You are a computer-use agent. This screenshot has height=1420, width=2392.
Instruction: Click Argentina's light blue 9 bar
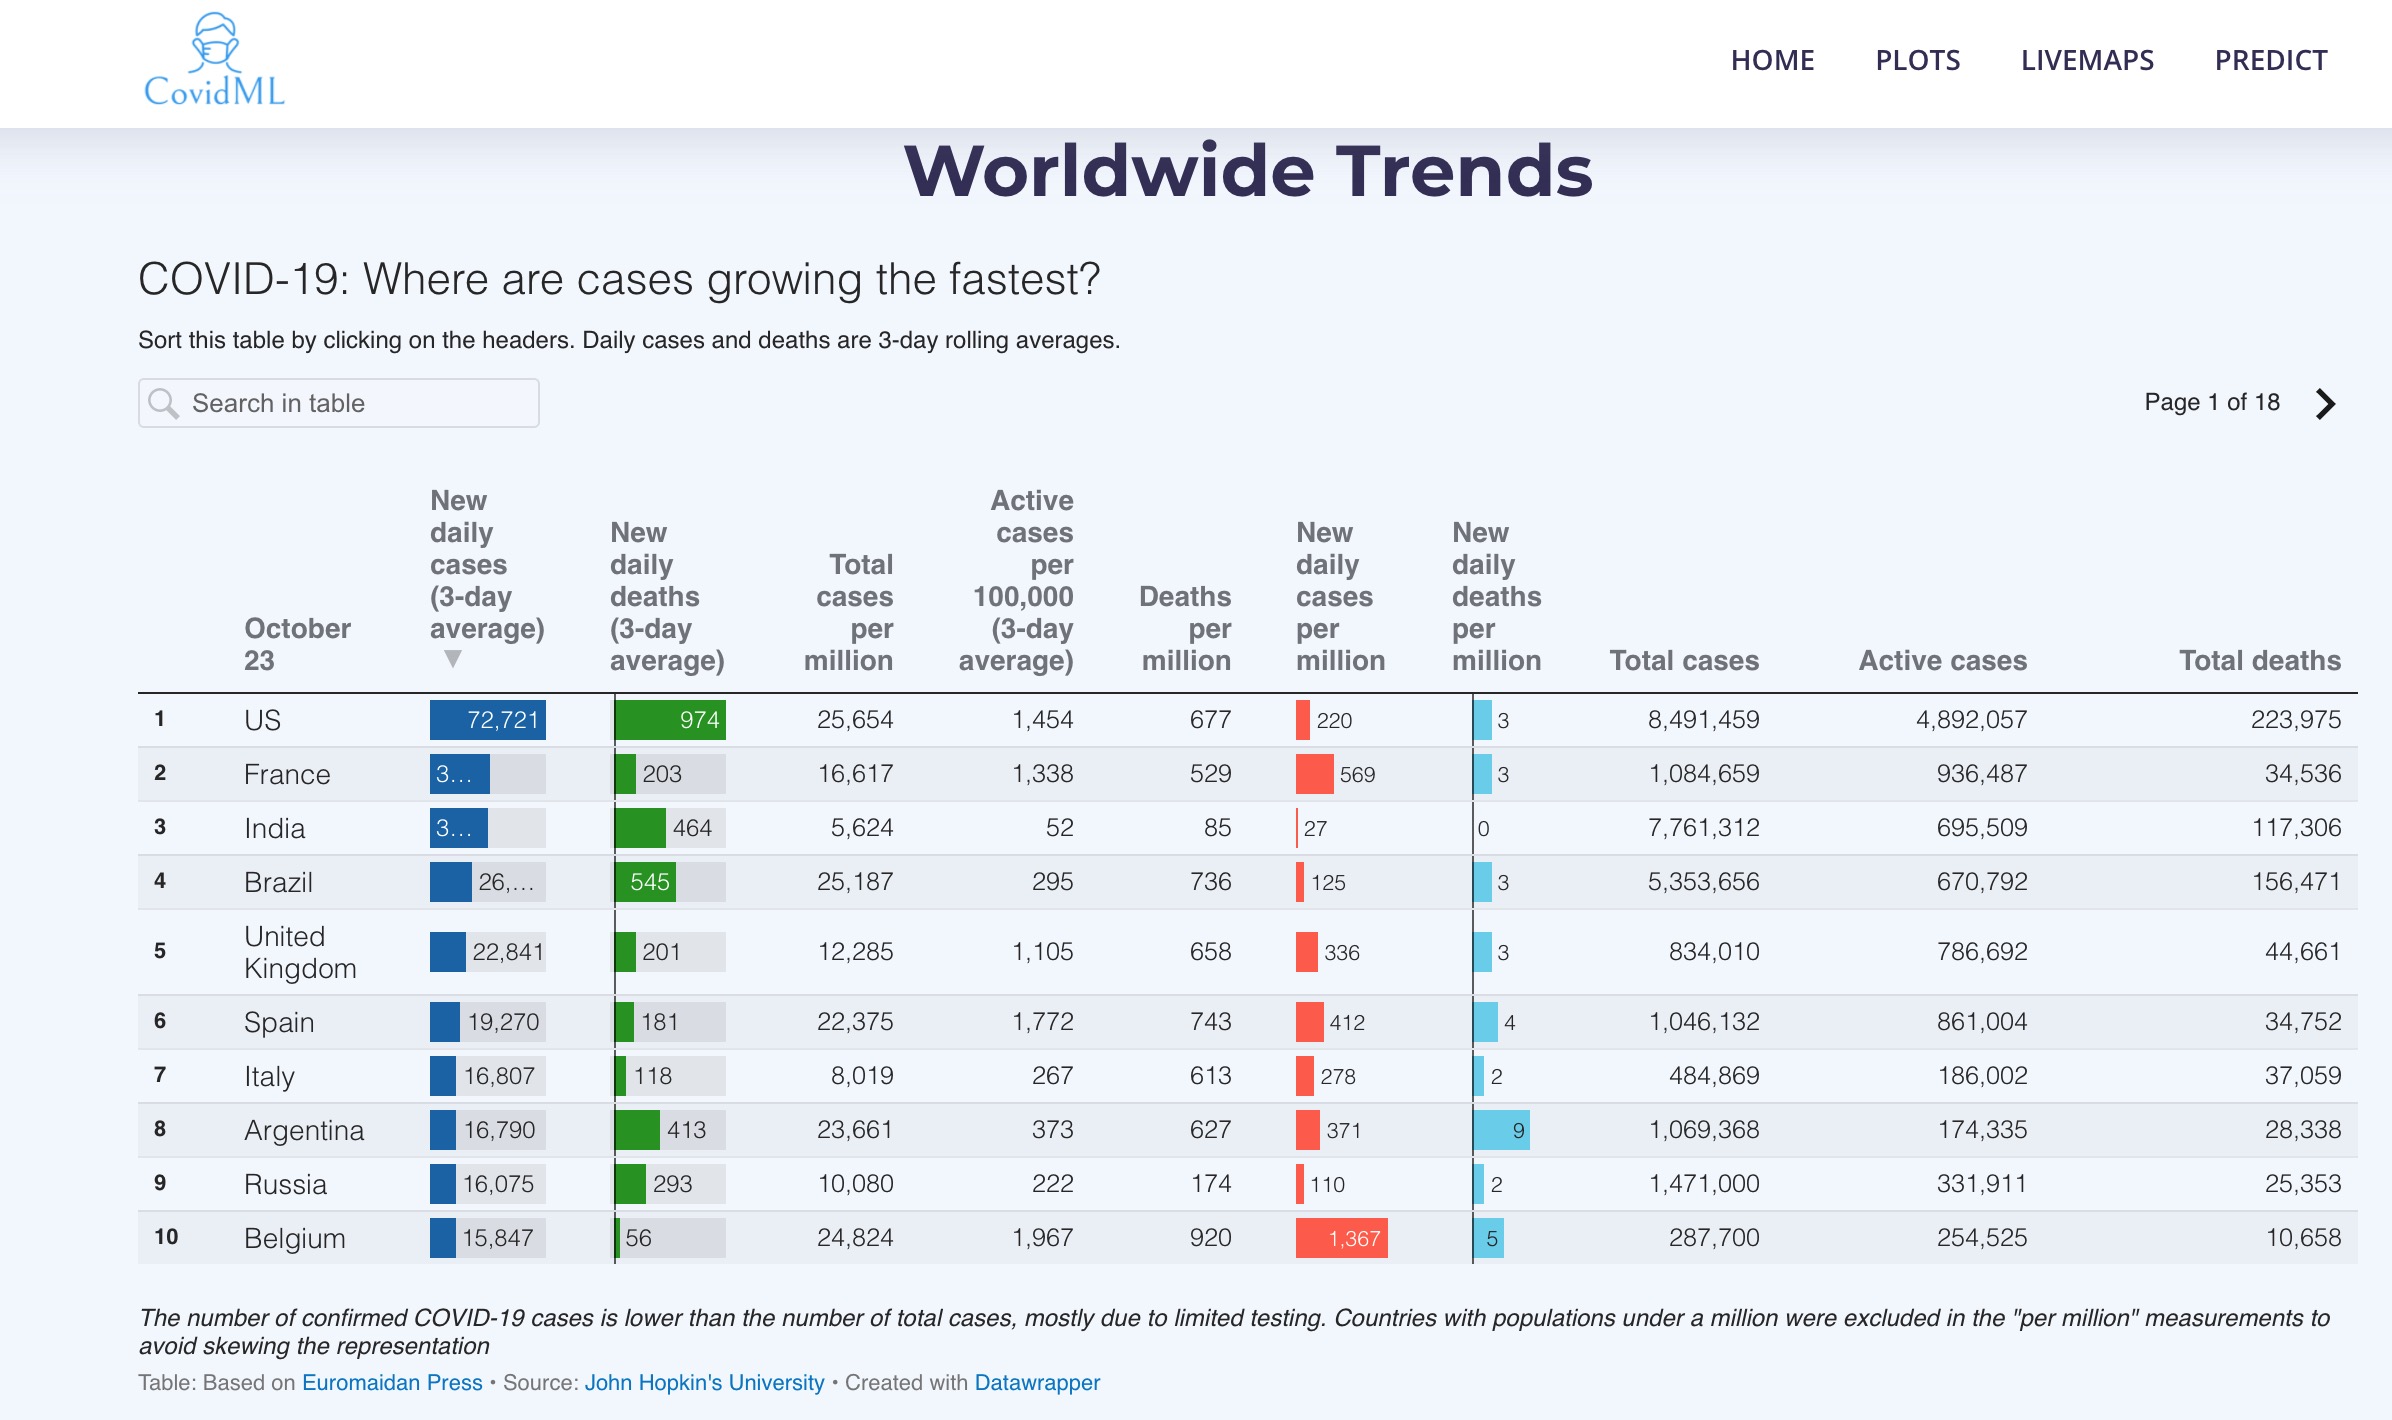pyautogui.click(x=1500, y=1130)
